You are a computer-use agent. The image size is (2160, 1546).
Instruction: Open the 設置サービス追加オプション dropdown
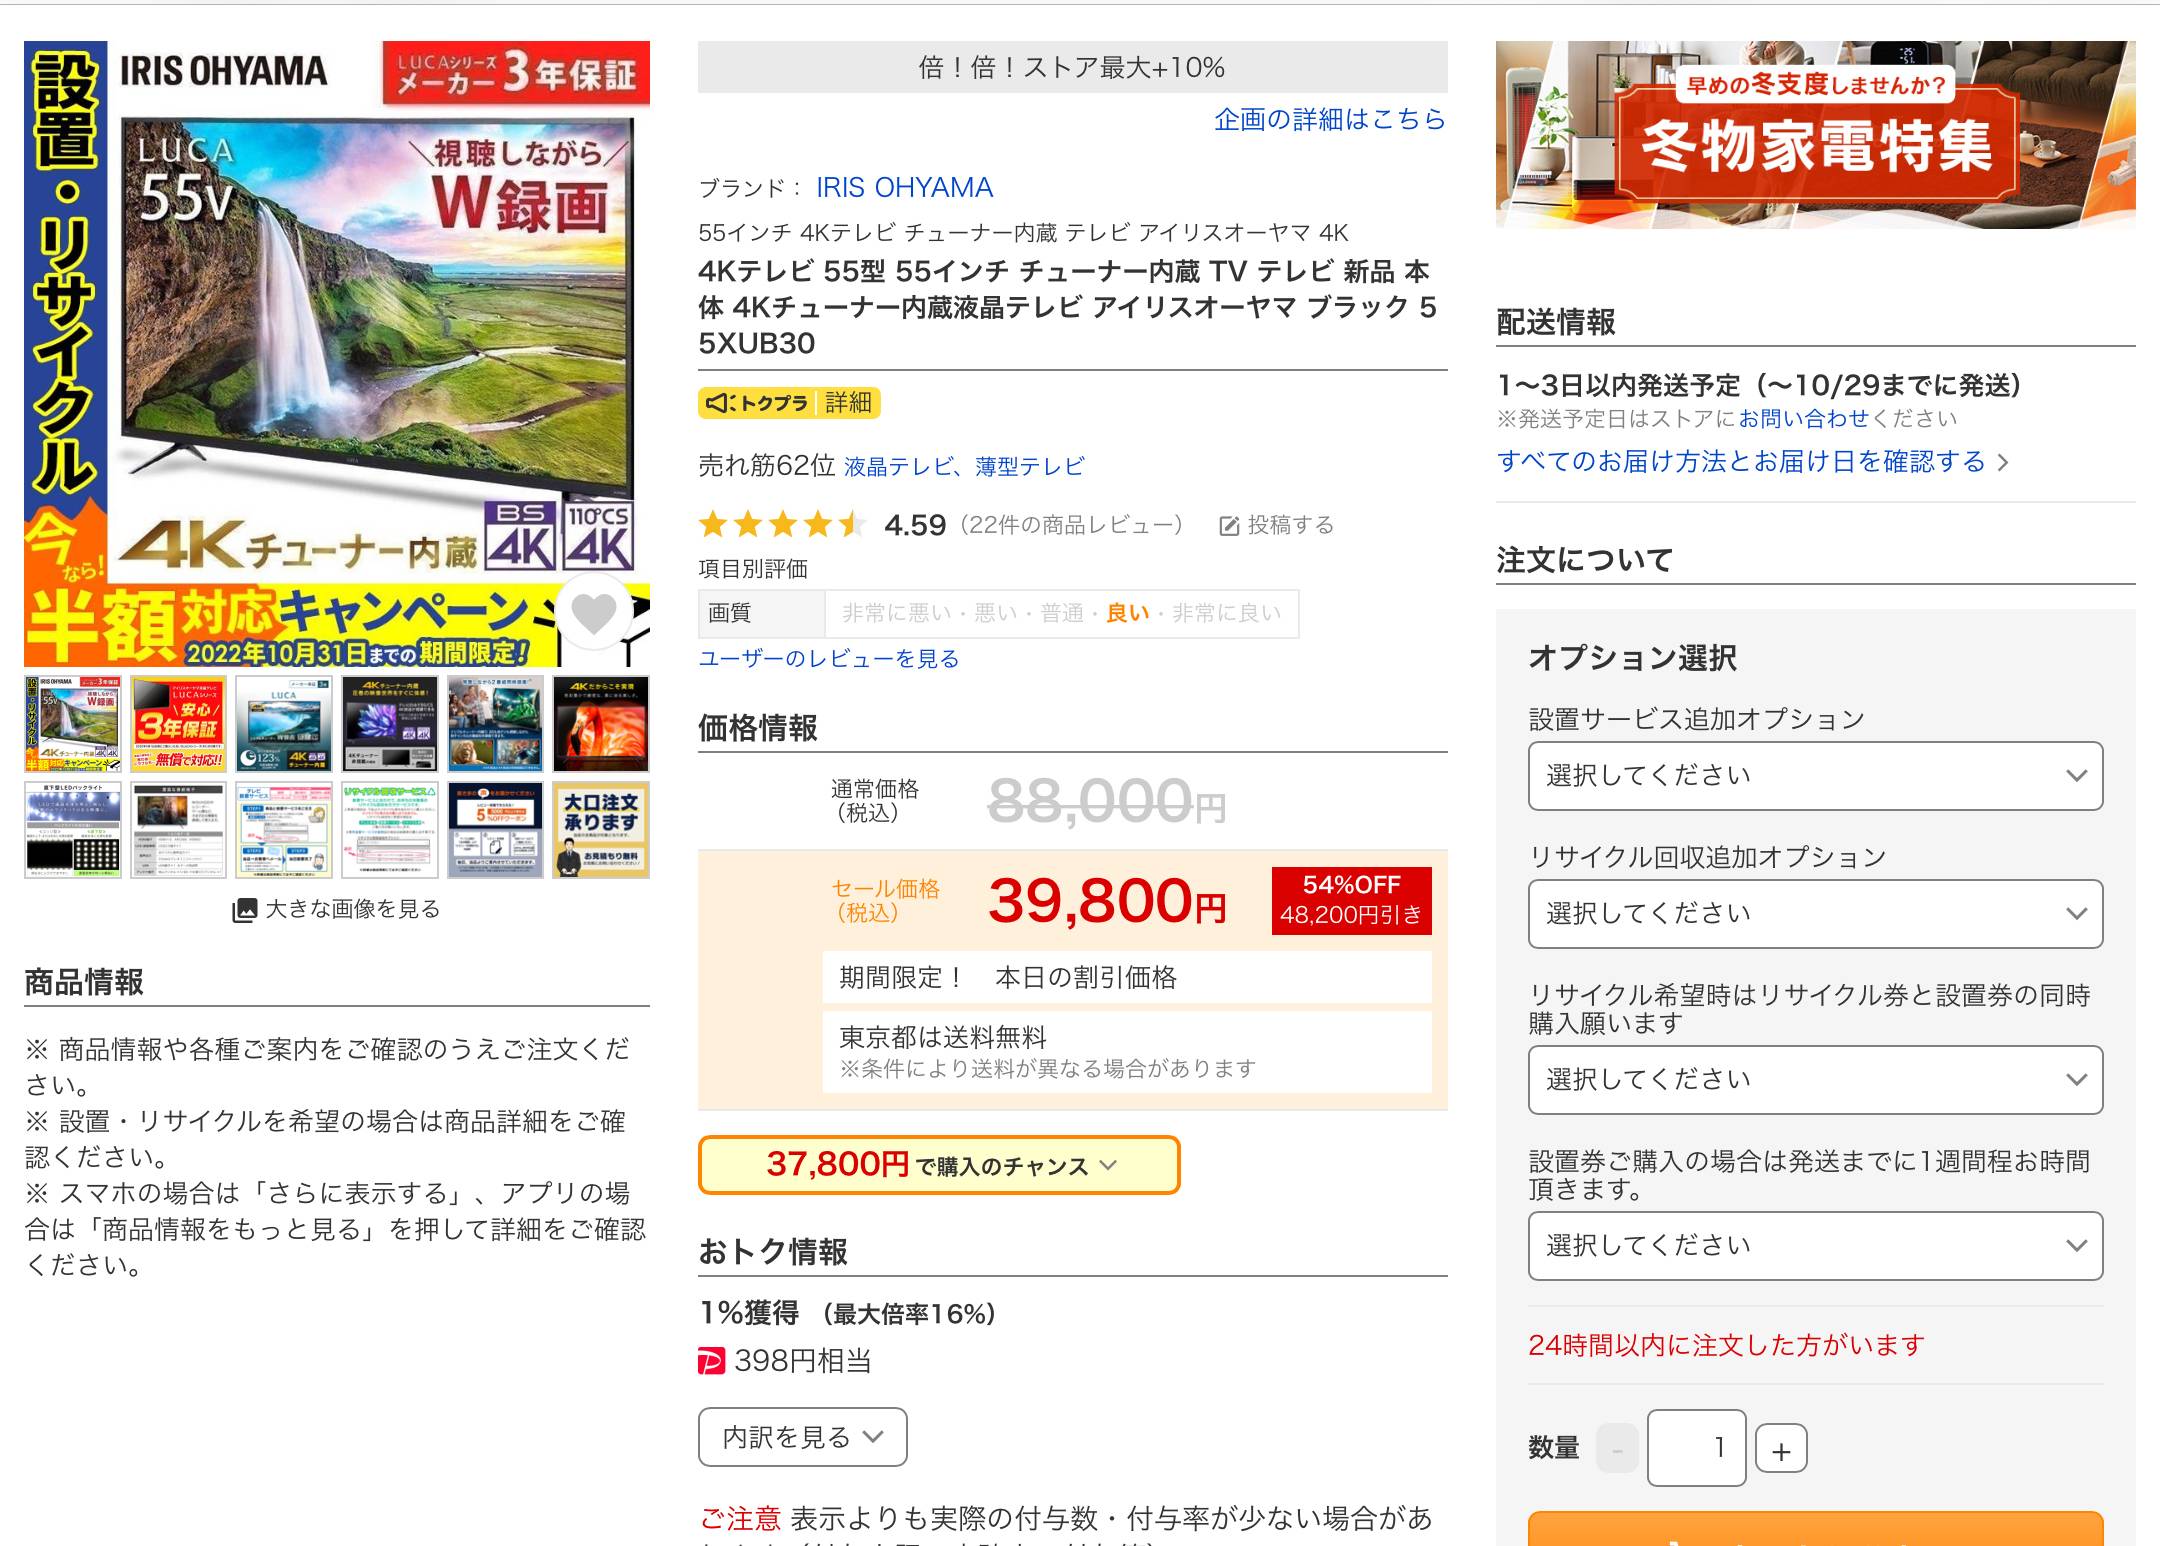point(1814,776)
